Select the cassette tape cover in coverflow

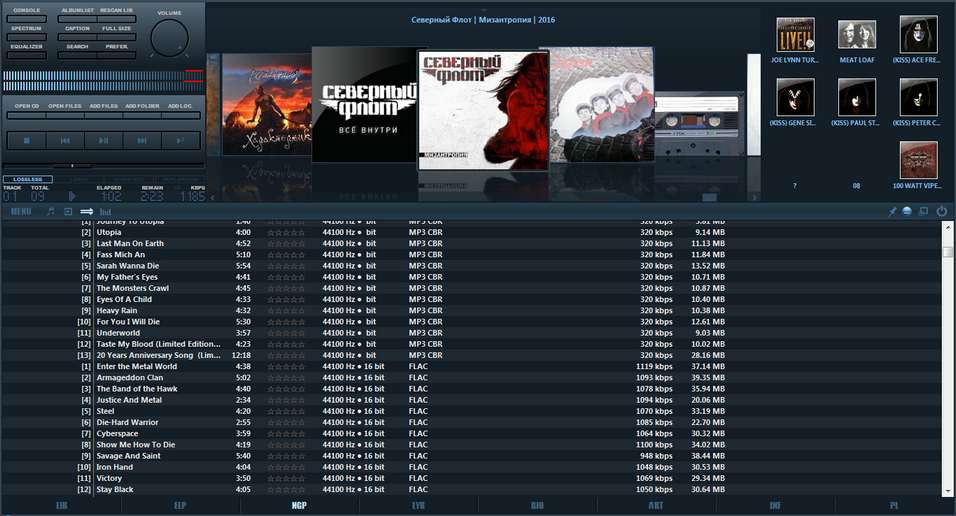click(699, 125)
